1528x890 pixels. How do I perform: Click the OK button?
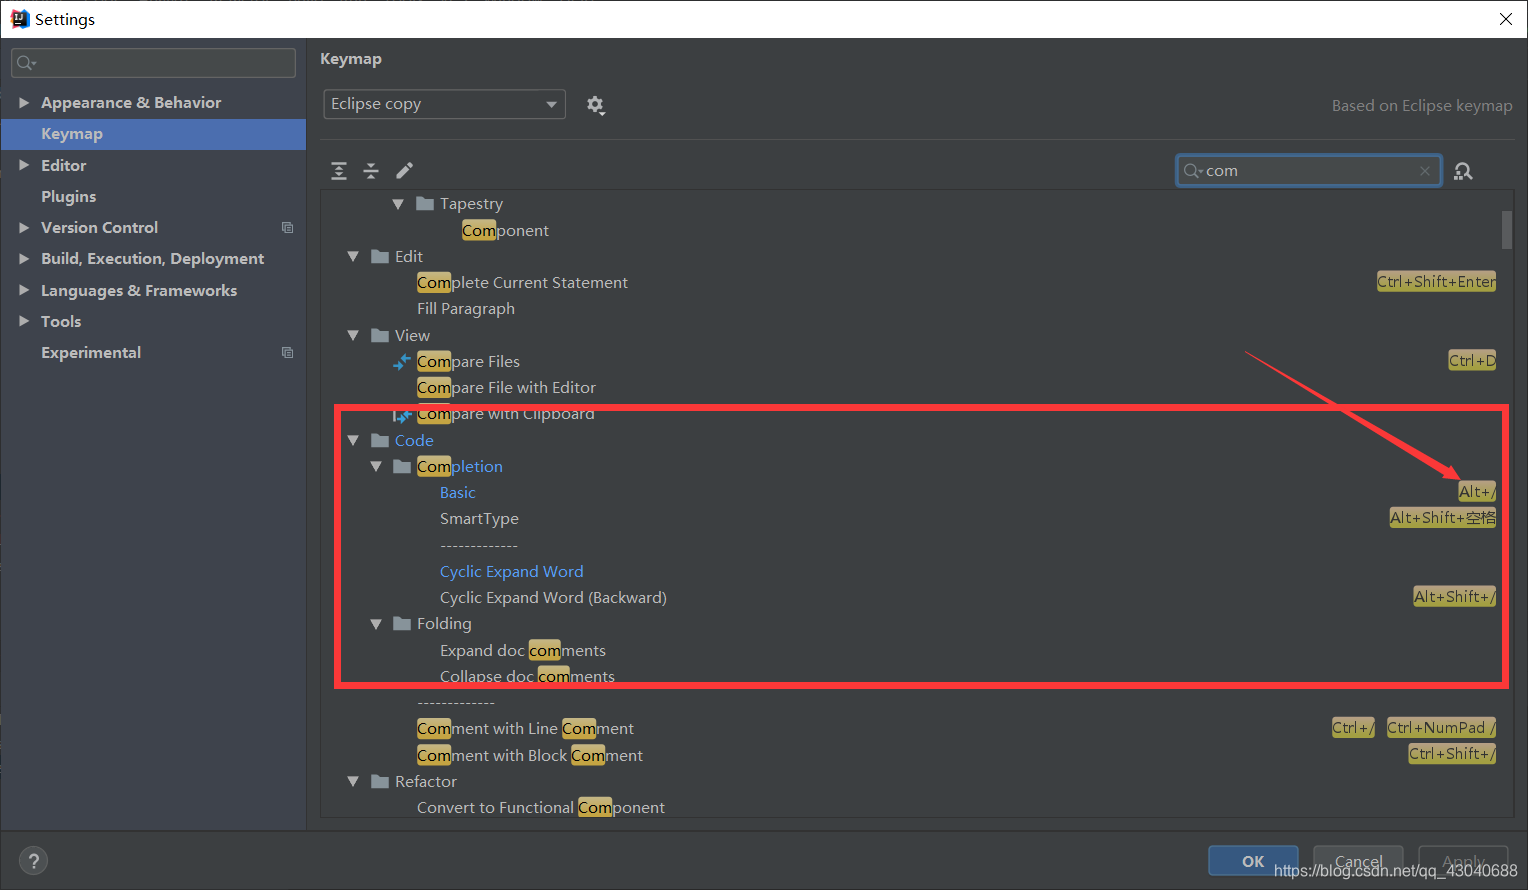1253,861
